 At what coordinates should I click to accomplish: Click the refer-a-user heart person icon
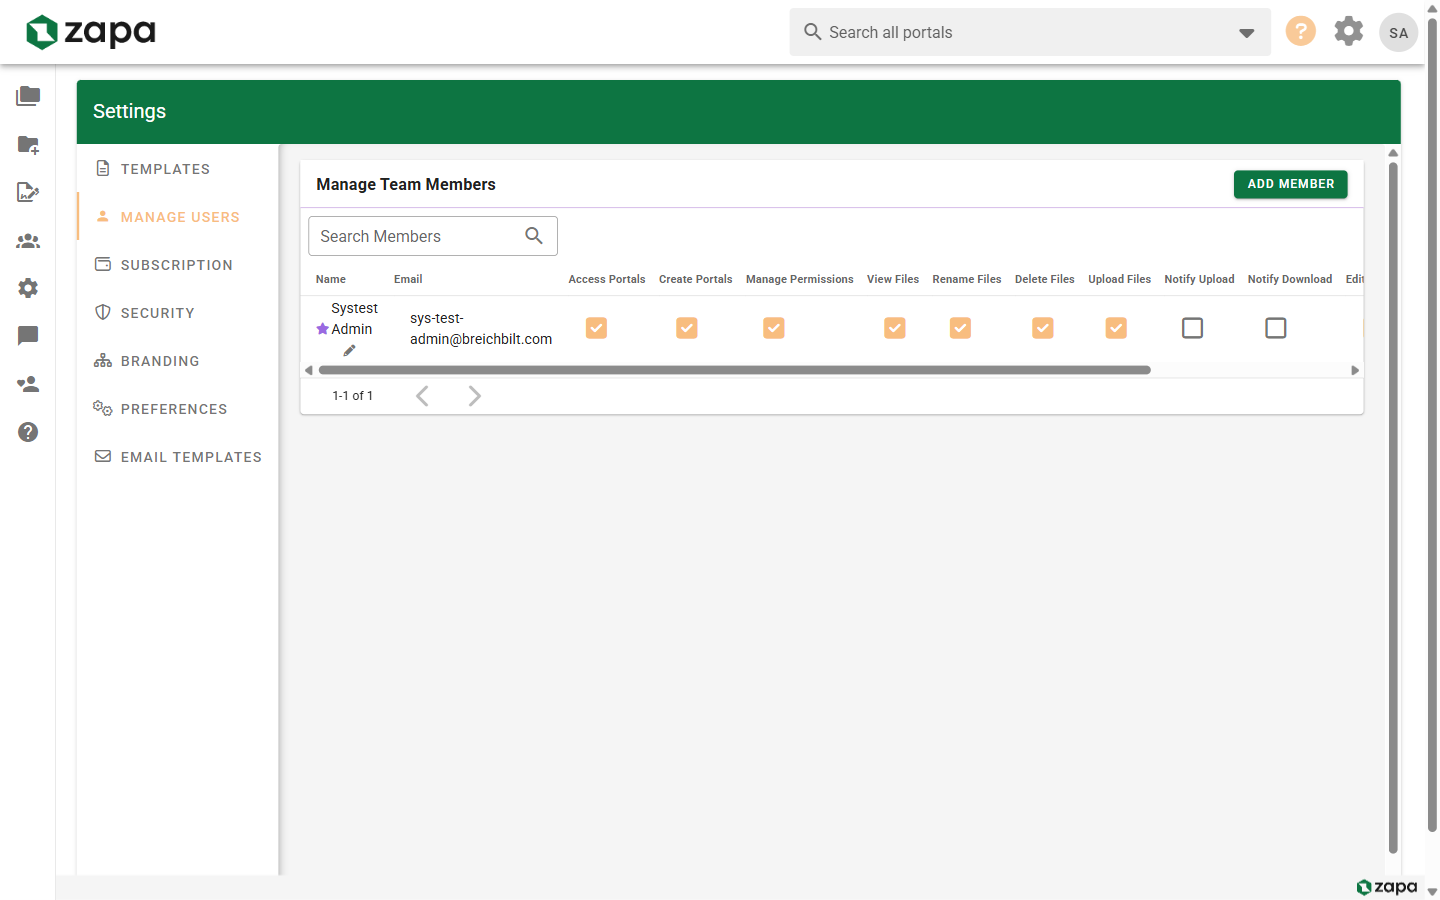point(28,384)
